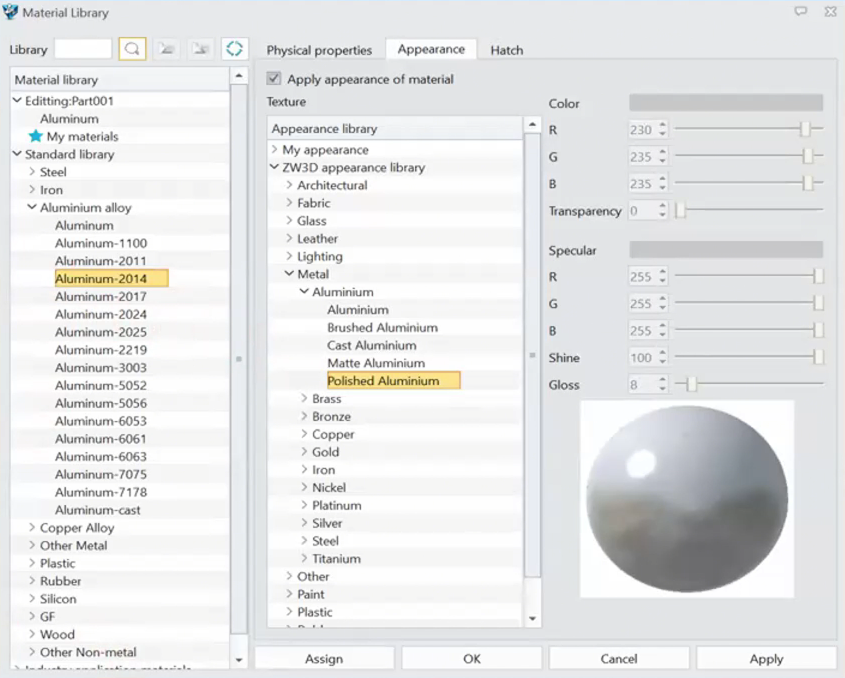Image resolution: width=845 pixels, height=678 pixels.
Task: Click the library search magnifier icon
Action: click(132, 49)
